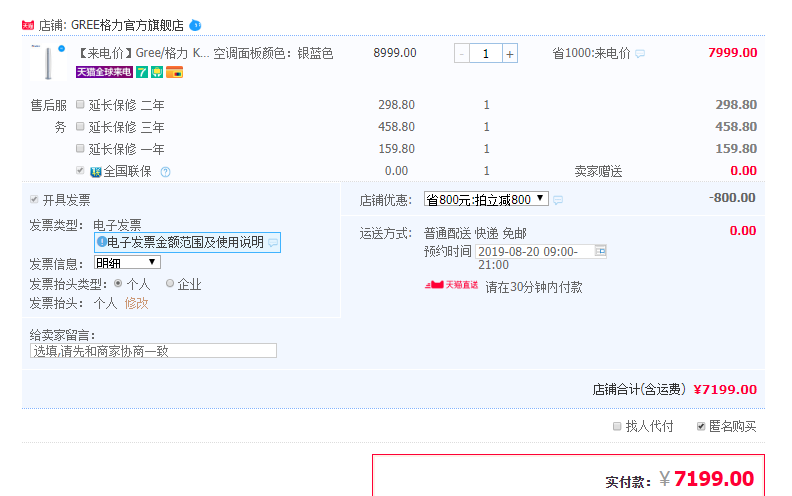792x496 pixels.
Task: Open the 店铺优惠 省800元 dropdown
Action: click(x=486, y=199)
